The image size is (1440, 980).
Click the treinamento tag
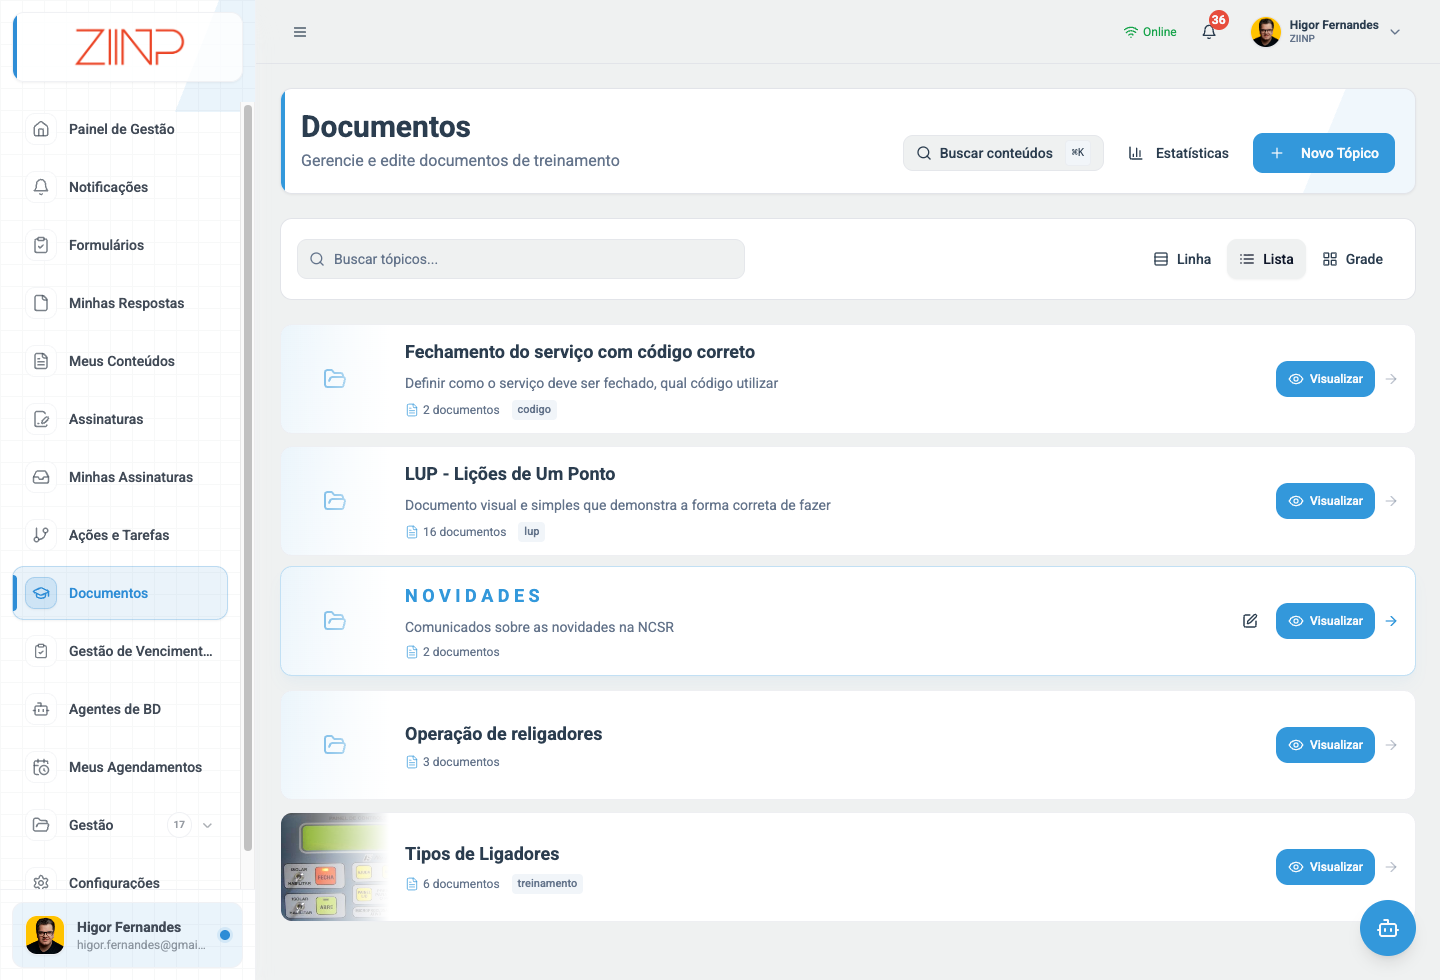[x=547, y=884]
